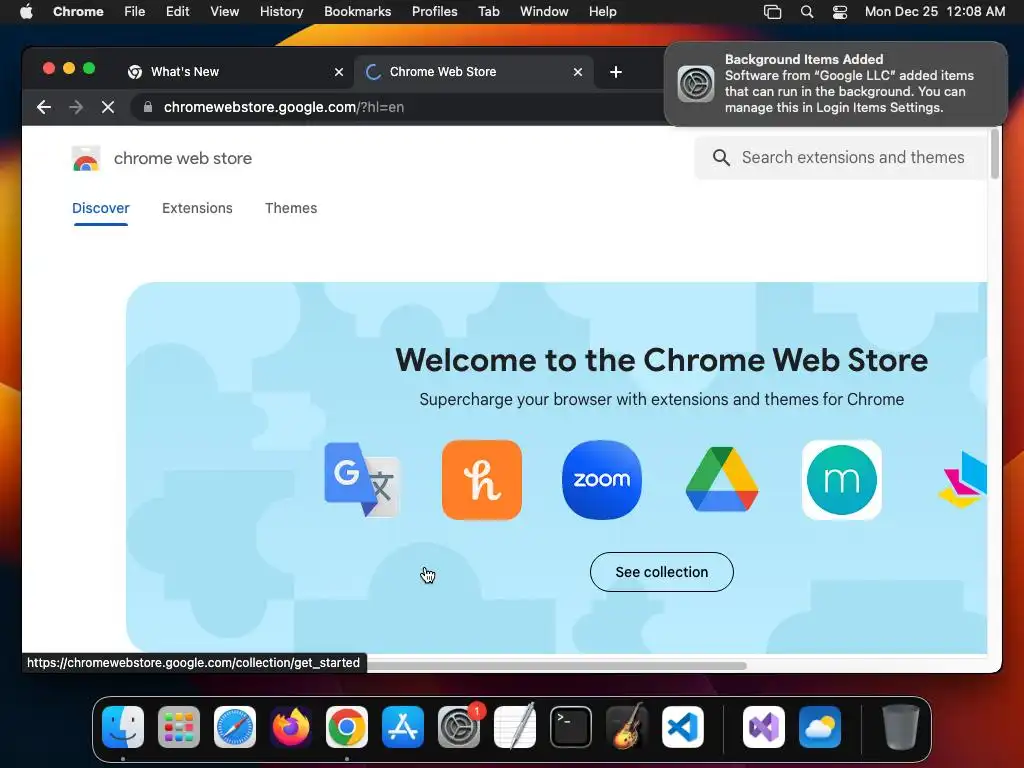Image resolution: width=1024 pixels, height=768 pixels.
Task: Open Launchpad from the dock
Action: 179,727
